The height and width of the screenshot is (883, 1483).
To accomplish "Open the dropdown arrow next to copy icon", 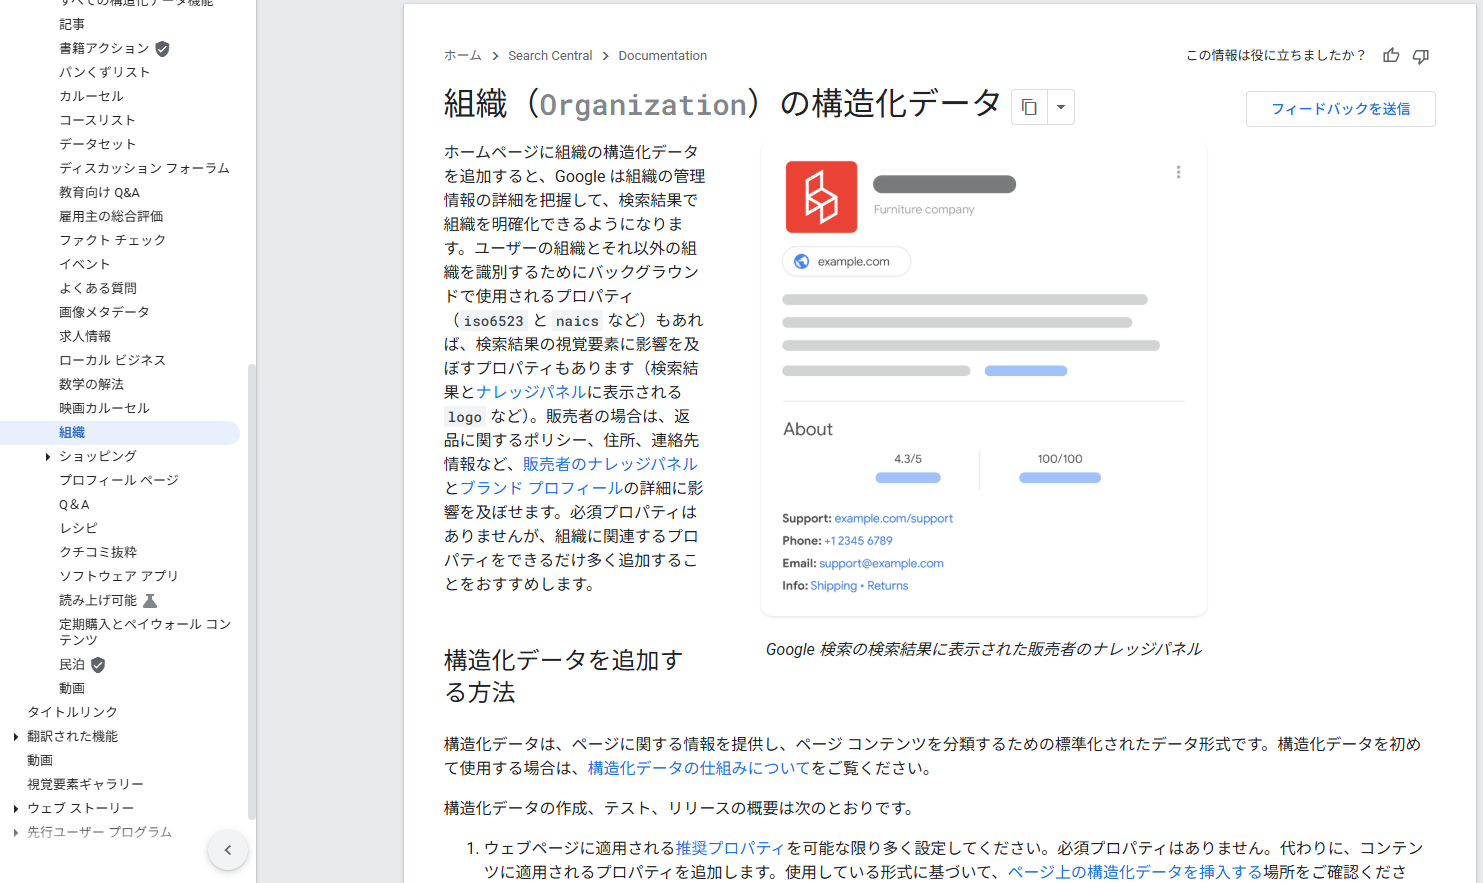I will (x=1061, y=107).
